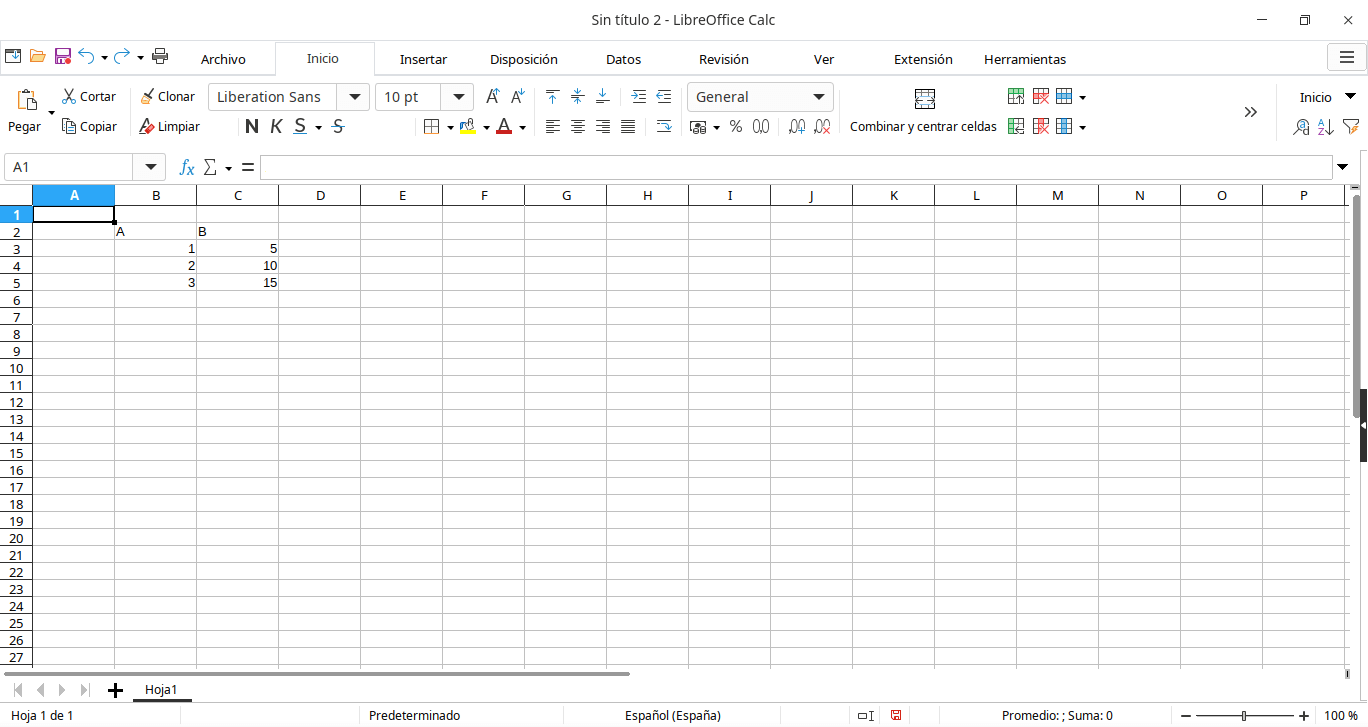Switch to the Disposición tab
The image size is (1368, 727).
524,59
